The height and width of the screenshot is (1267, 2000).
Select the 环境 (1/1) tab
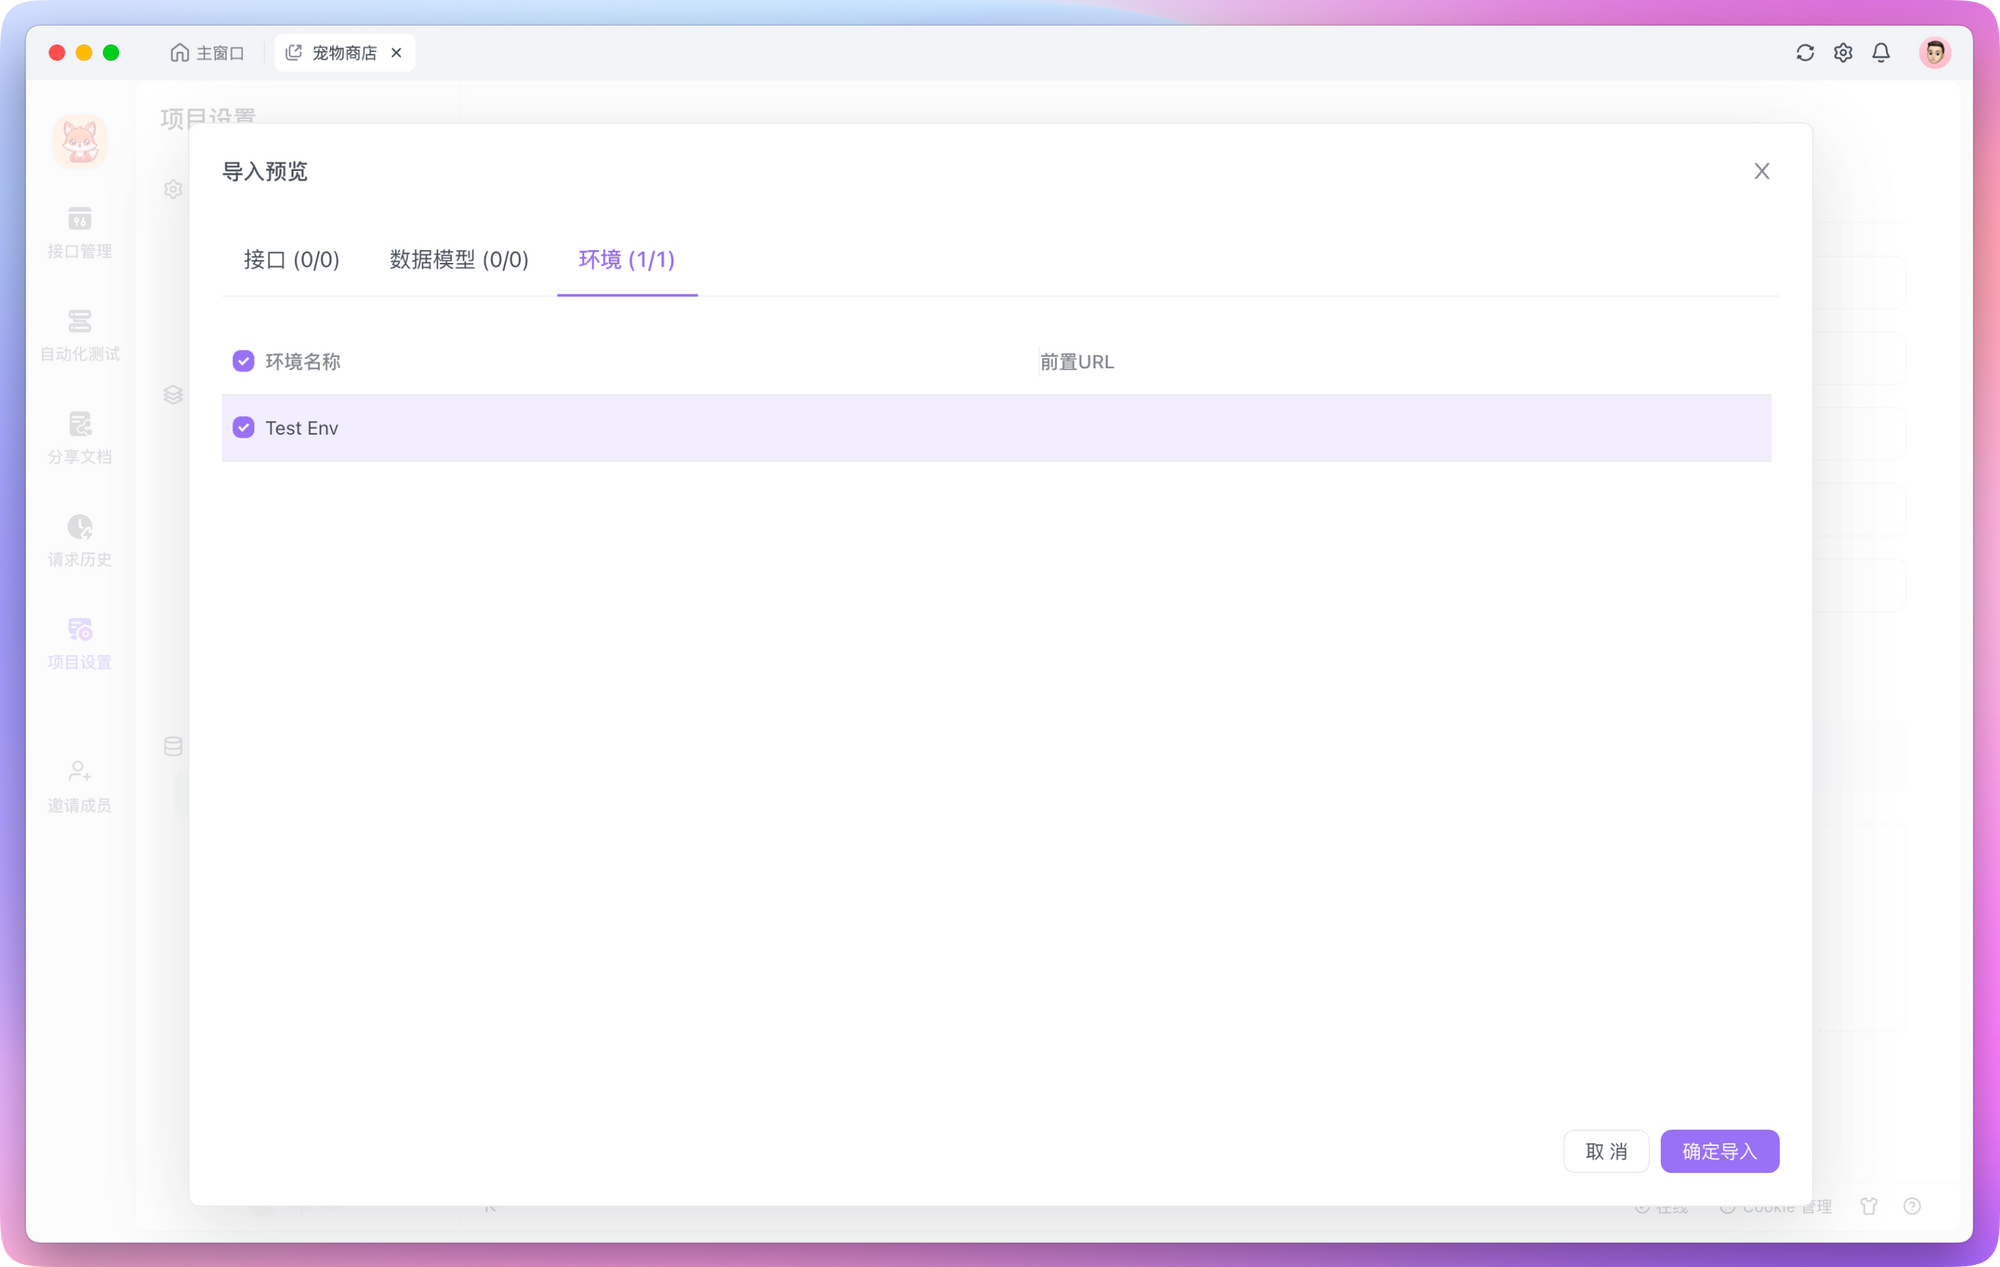pos(627,260)
